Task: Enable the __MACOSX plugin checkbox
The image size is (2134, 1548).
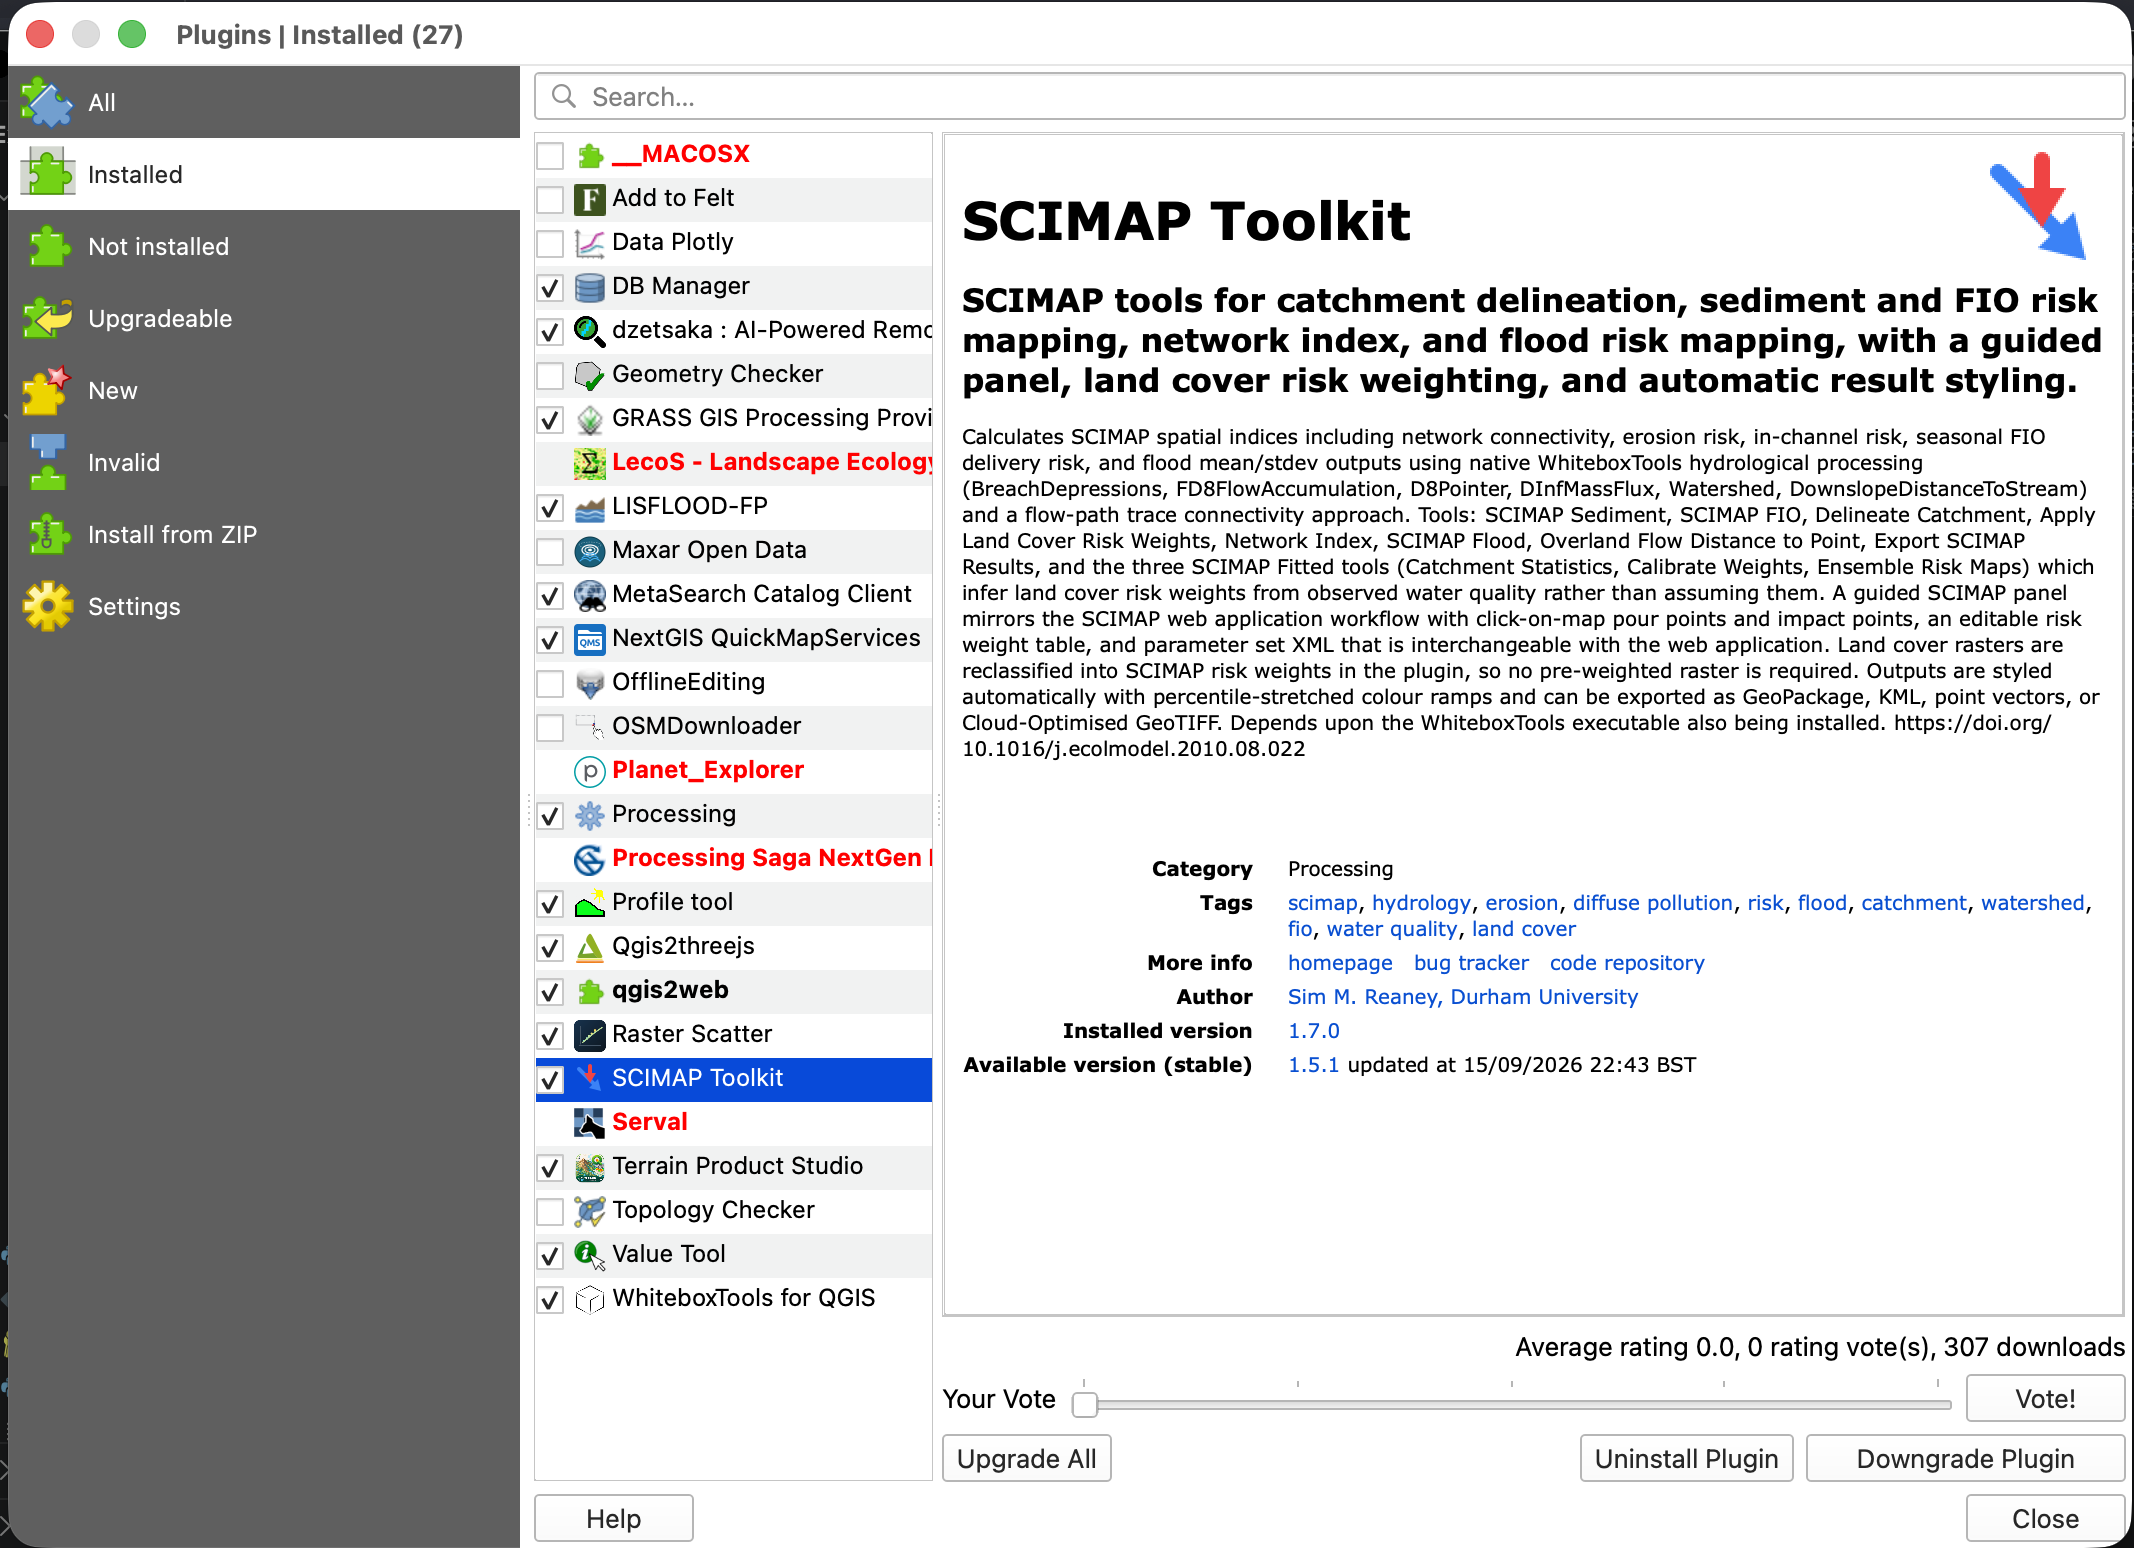Action: pyautogui.click(x=550, y=156)
